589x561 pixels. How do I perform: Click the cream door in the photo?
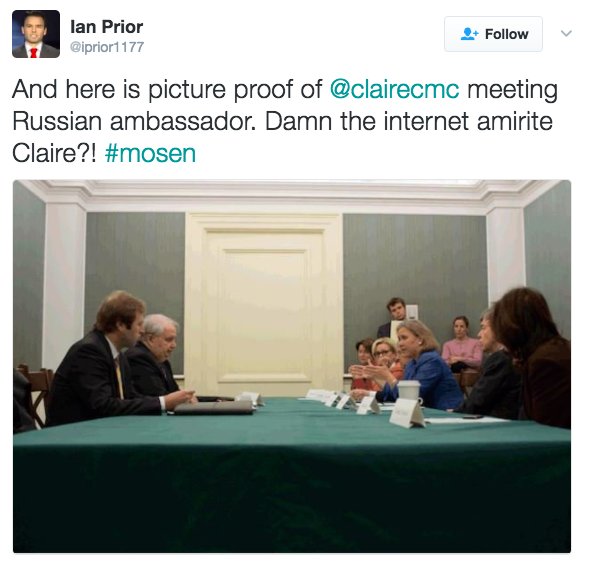click(x=264, y=304)
